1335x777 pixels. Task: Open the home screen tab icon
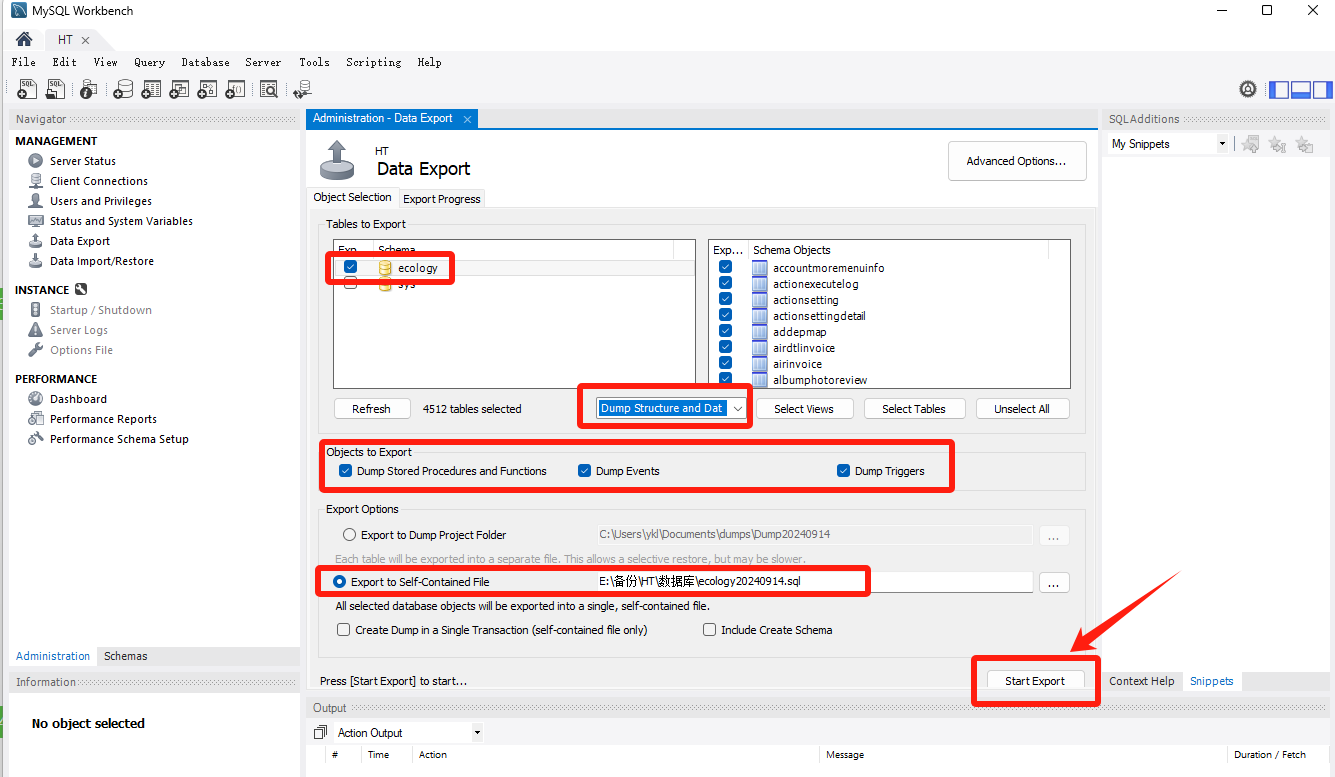pyautogui.click(x=24, y=40)
